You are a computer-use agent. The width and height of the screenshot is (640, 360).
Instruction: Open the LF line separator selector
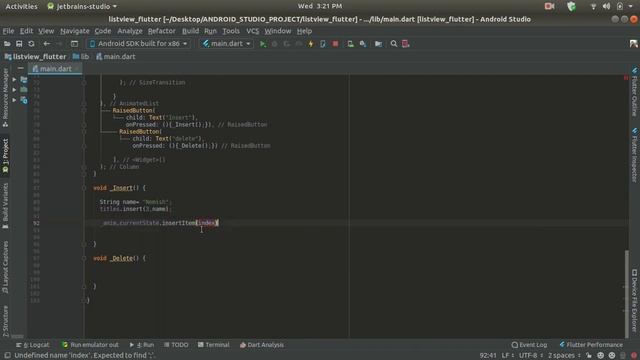[507, 355]
